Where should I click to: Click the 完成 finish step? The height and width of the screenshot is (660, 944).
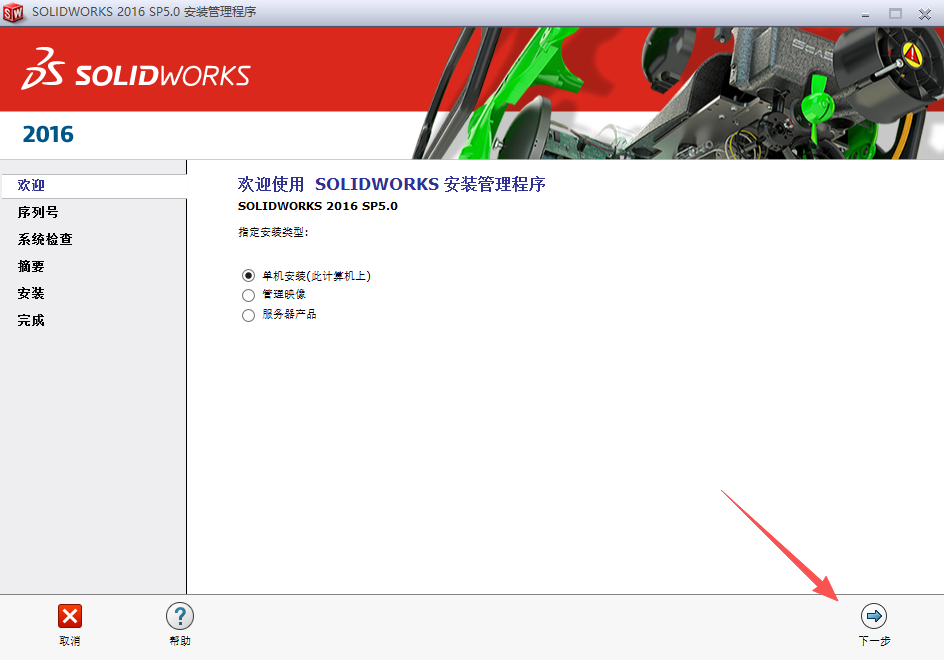click(30, 320)
